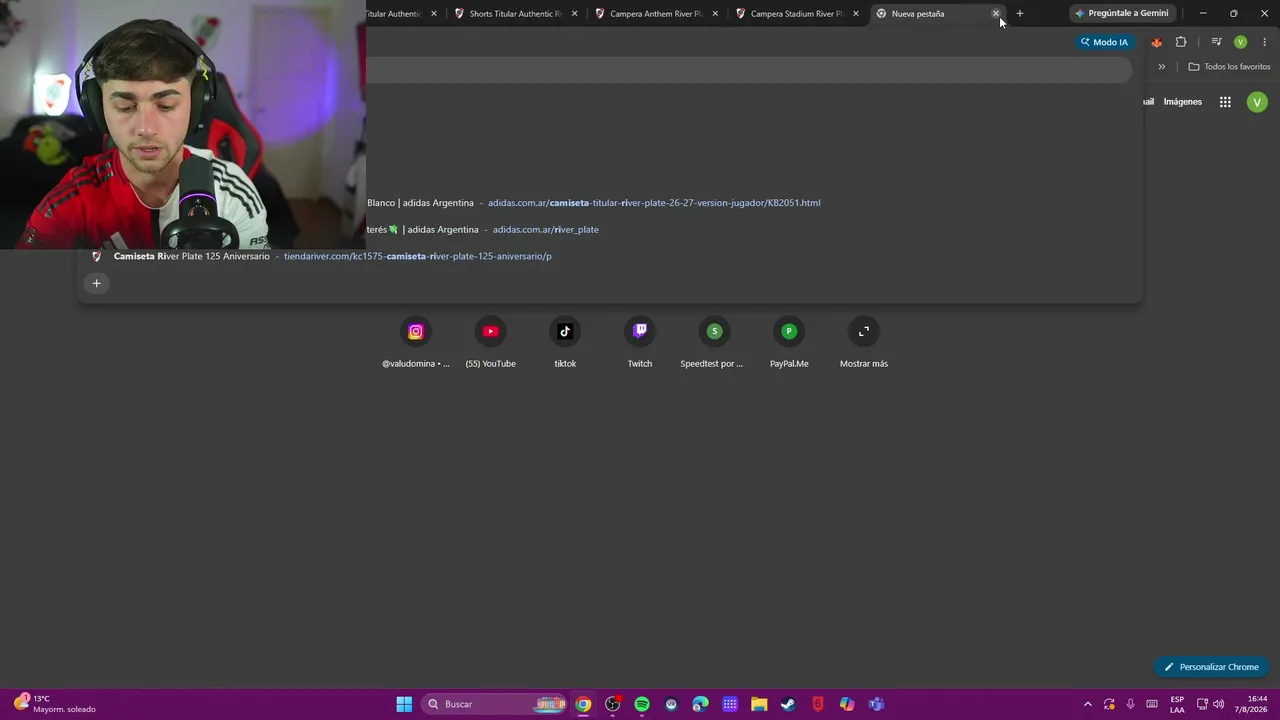Click the plus button below suggestions

click(97, 284)
